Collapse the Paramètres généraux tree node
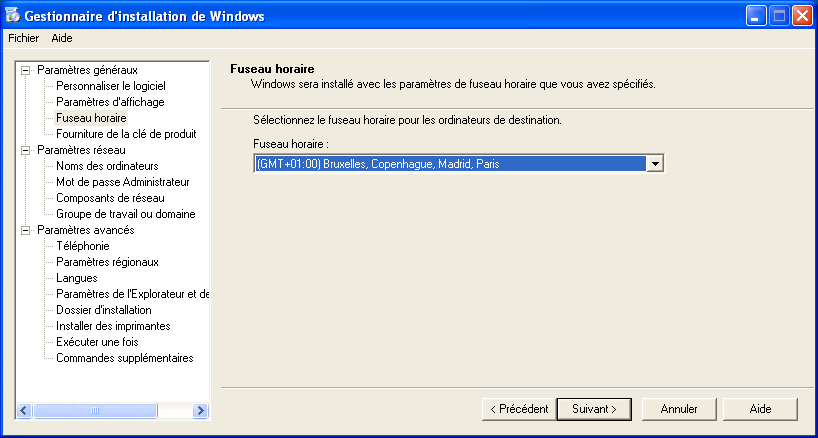This screenshot has height=438, width=818. (x=25, y=70)
